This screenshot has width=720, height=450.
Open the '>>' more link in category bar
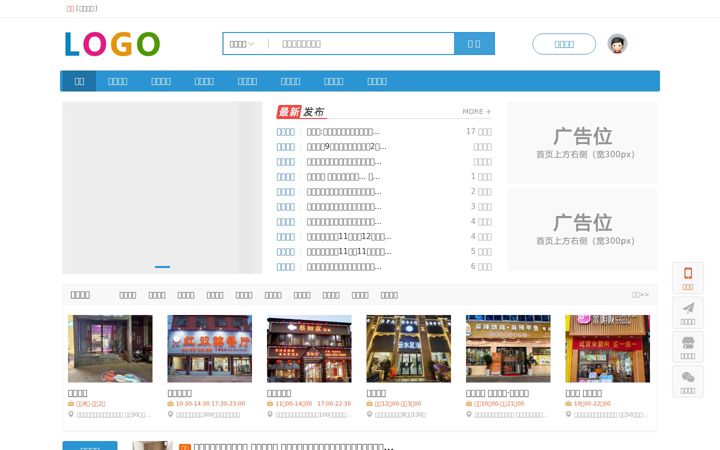(x=640, y=295)
